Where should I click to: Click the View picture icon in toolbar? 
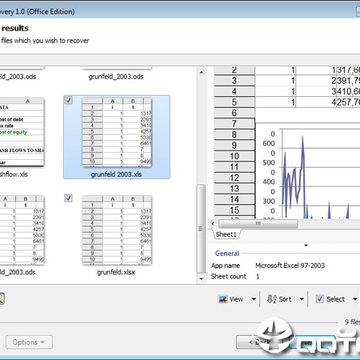click(x=223, y=299)
